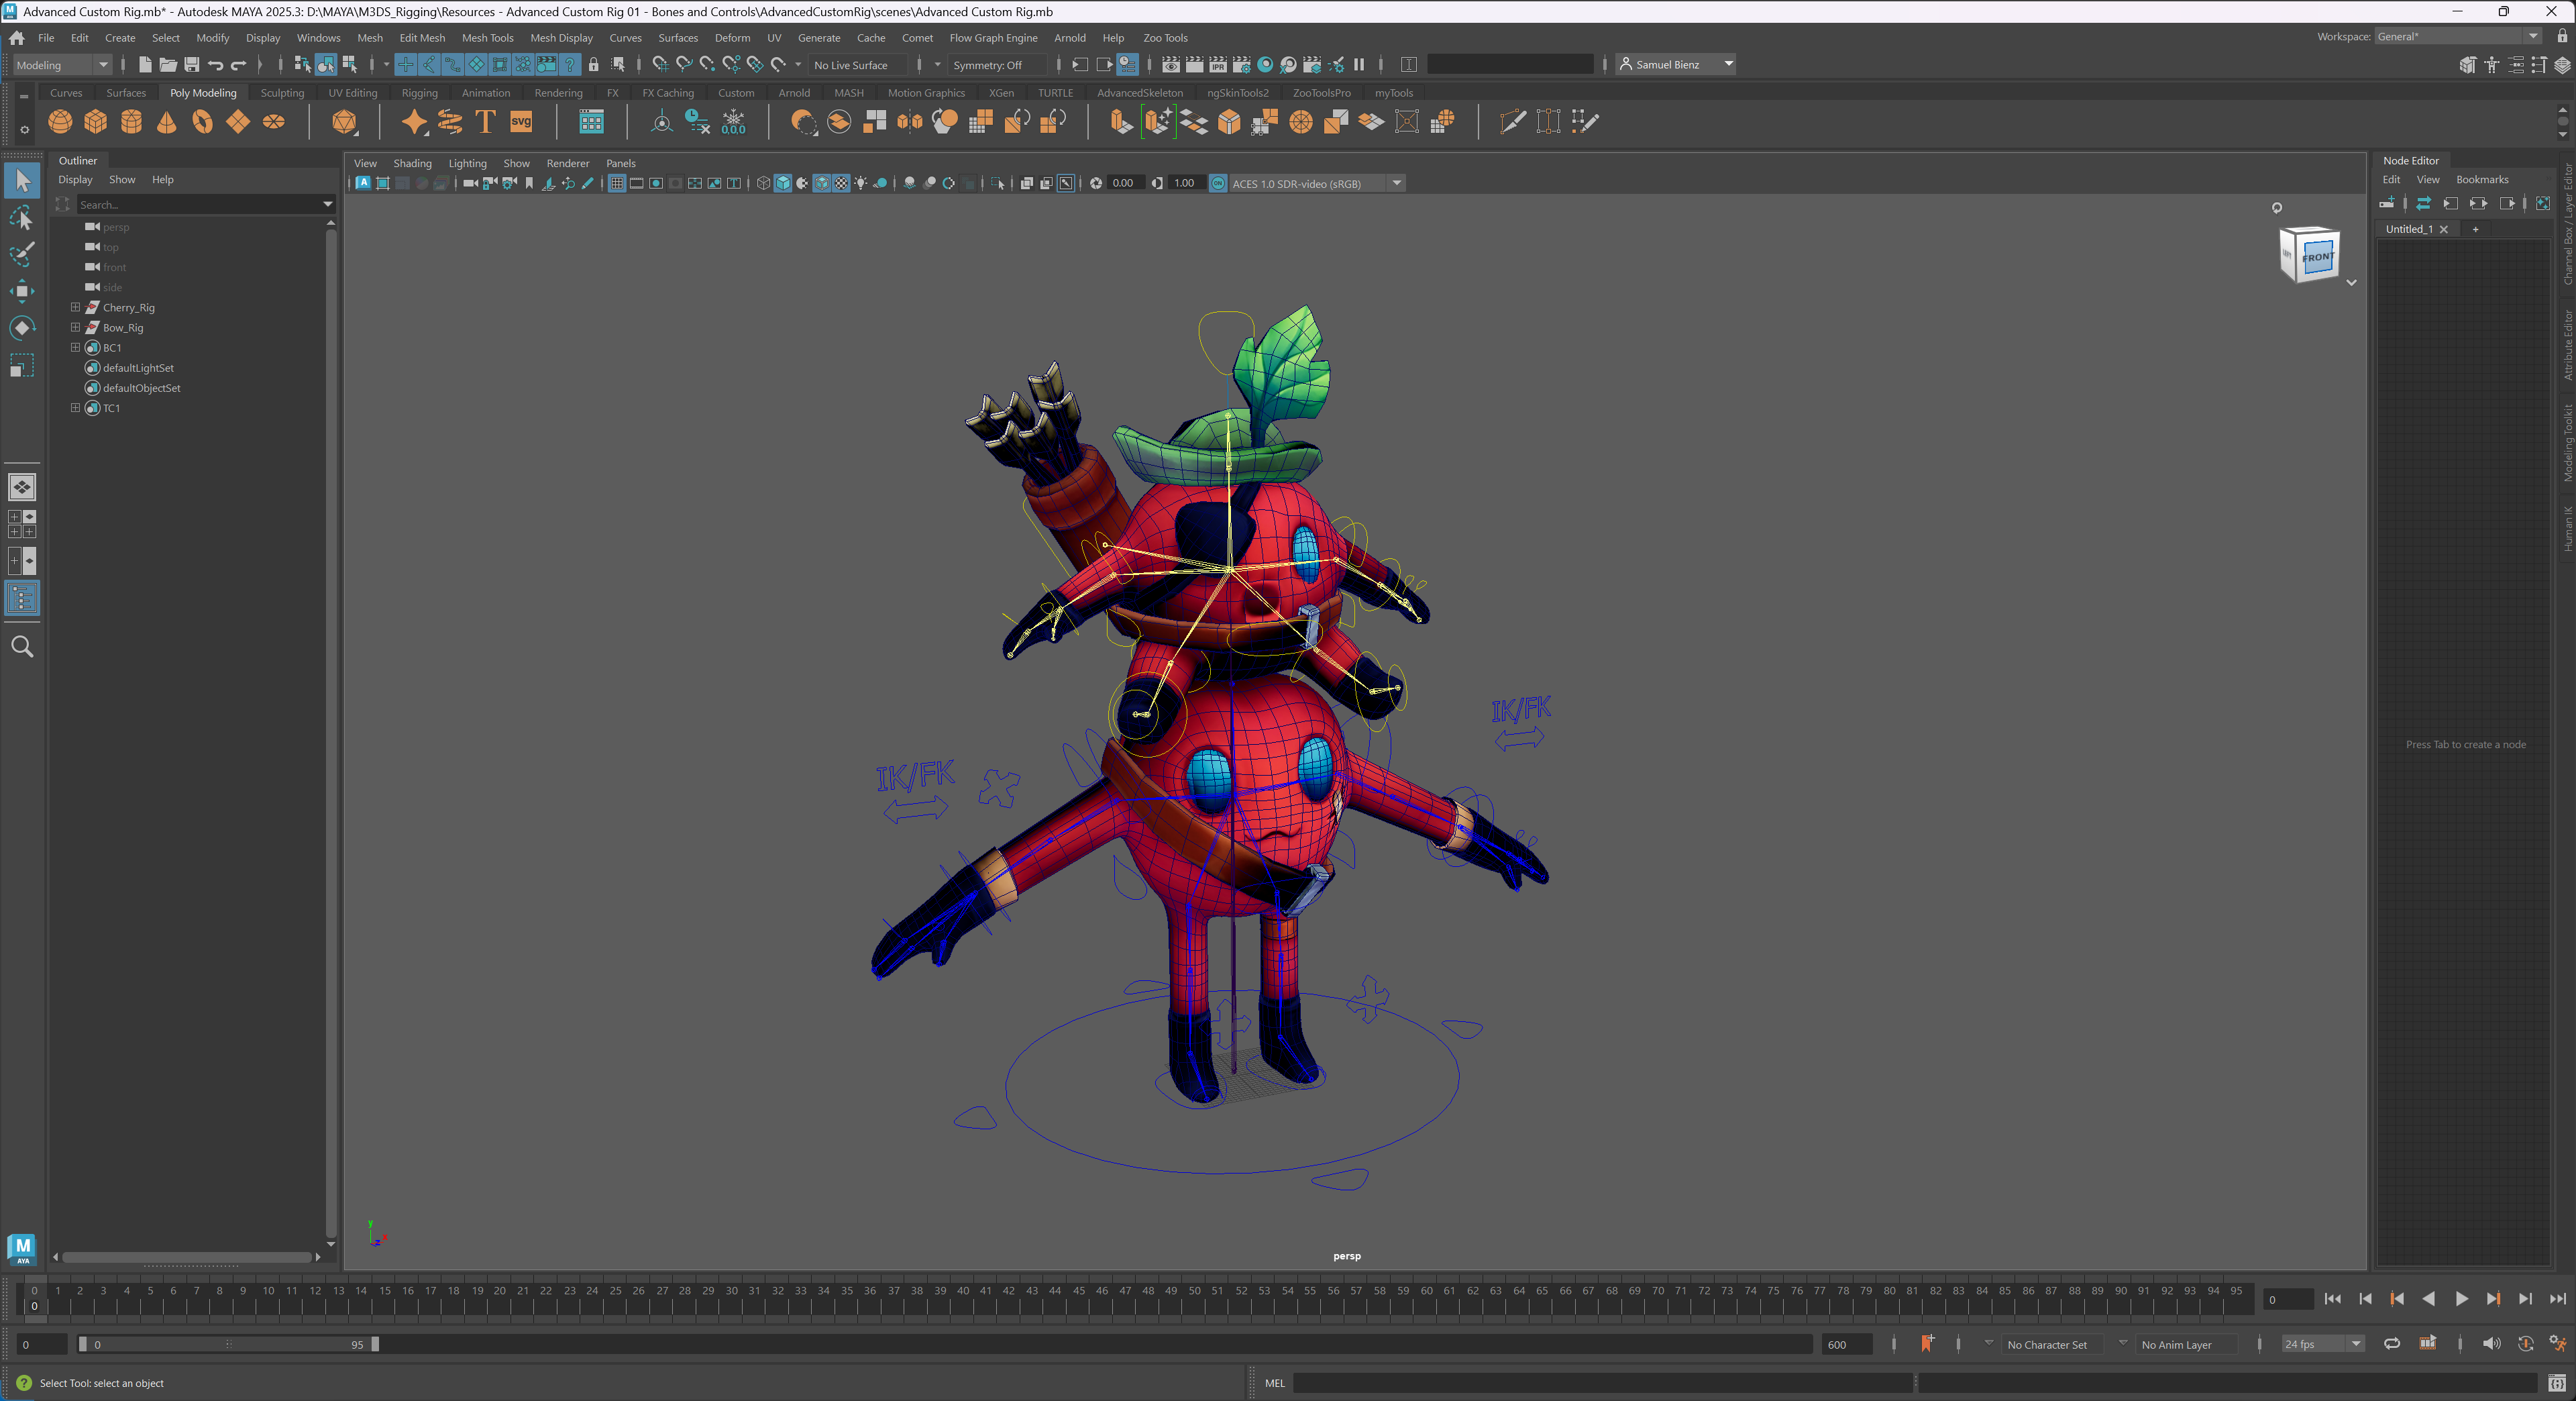Select the Lasso selection tool
This screenshot has width=2576, height=1401.
pos(22,217)
